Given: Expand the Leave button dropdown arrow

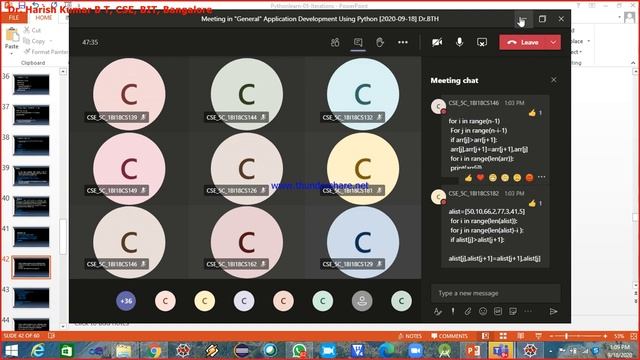Looking at the screenshot, I should click(x=553, y=42).
